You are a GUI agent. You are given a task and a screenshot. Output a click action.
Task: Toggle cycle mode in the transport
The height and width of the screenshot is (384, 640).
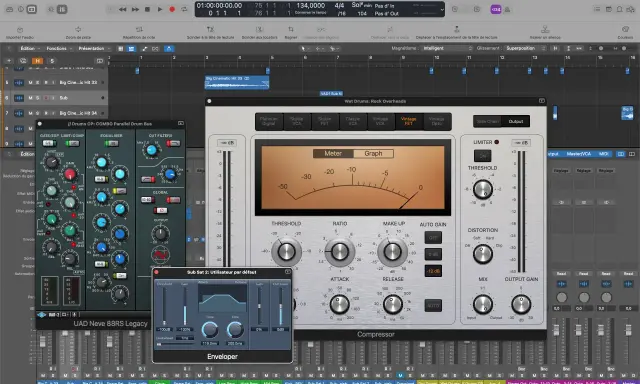(x=184, y=9)
